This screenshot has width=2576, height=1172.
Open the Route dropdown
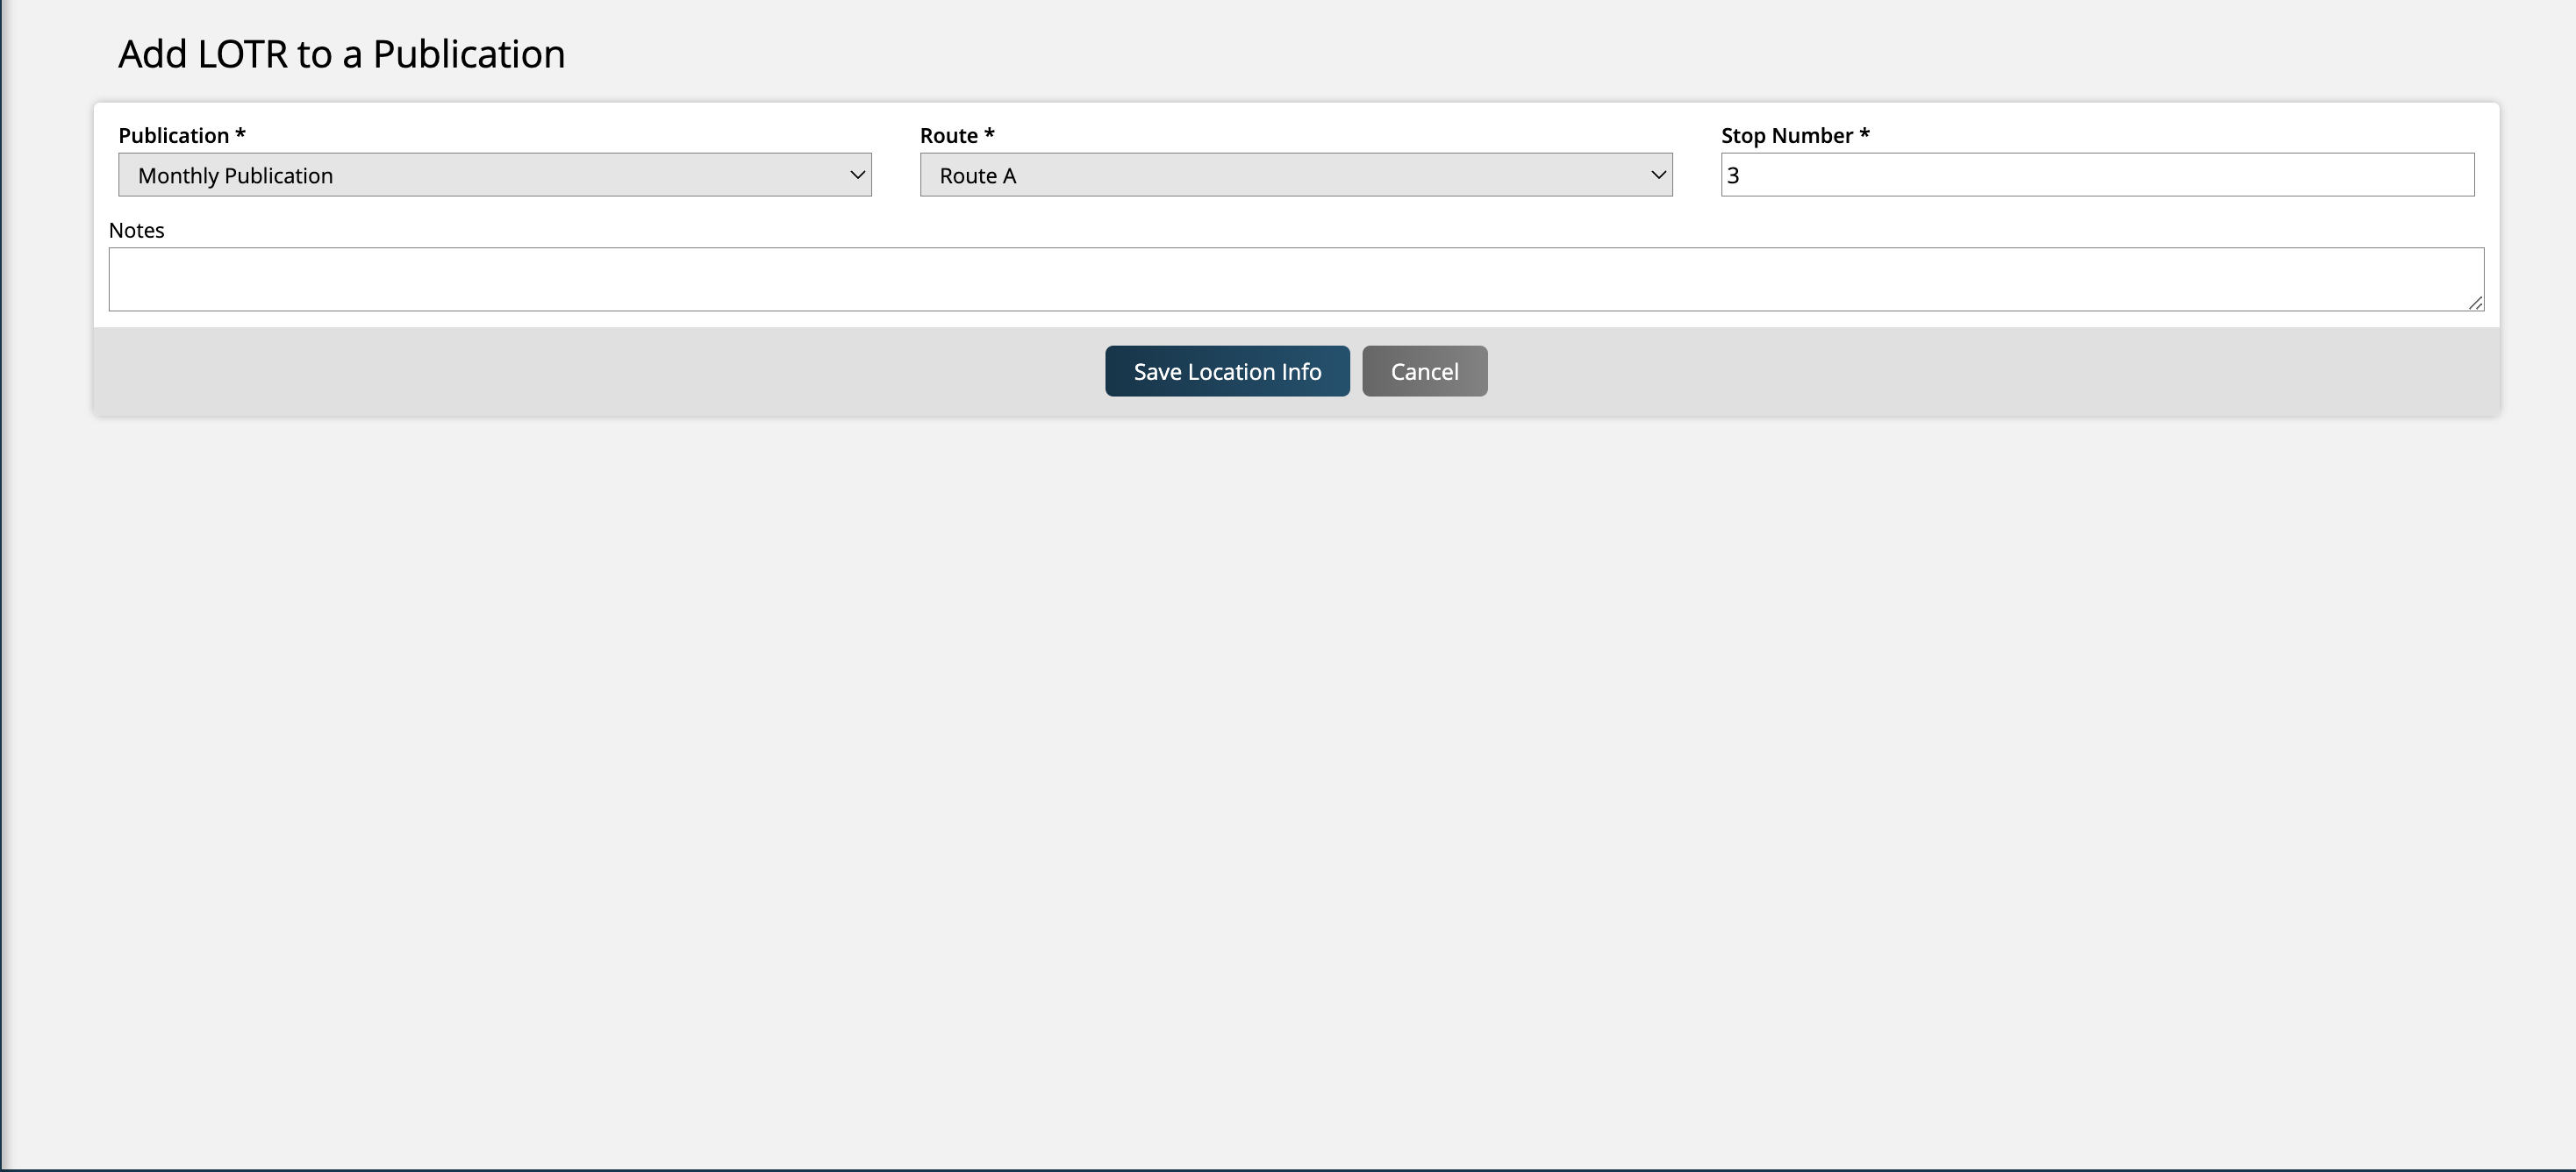coord(1295,175)
